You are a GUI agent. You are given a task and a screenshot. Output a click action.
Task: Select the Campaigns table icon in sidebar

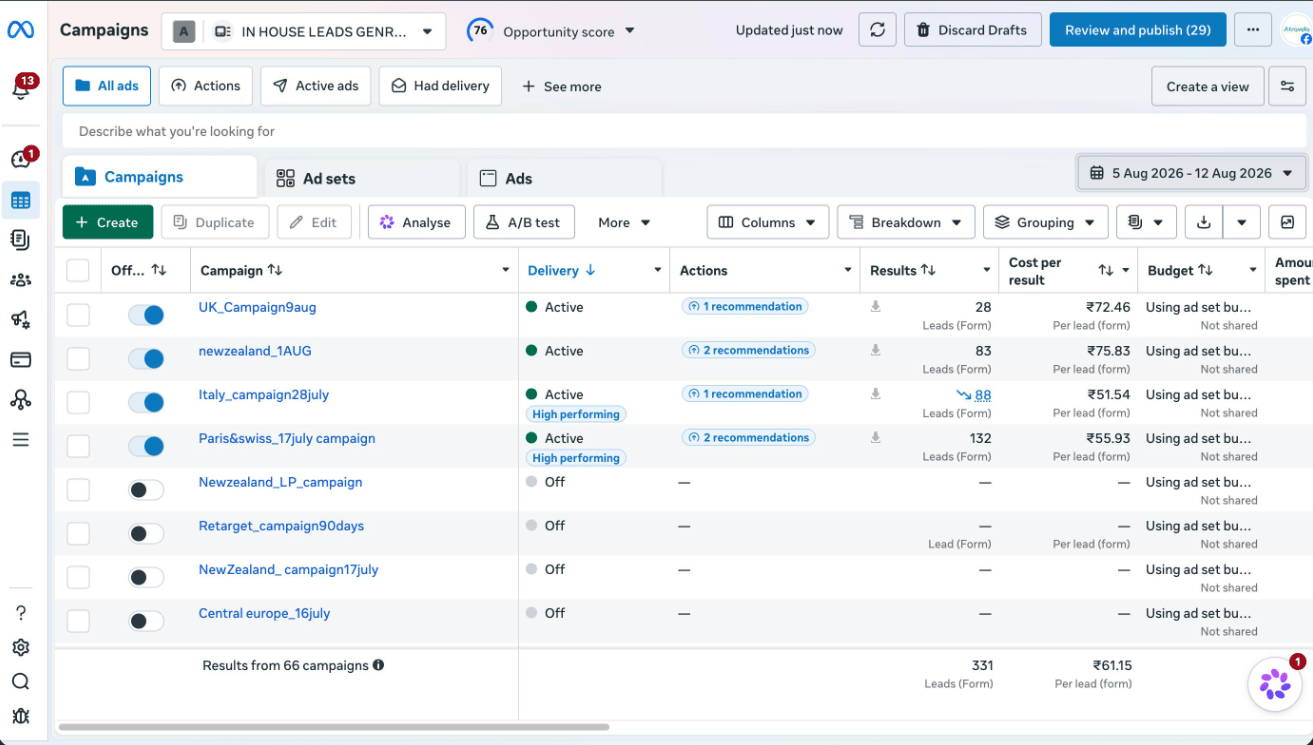point(21,200)
